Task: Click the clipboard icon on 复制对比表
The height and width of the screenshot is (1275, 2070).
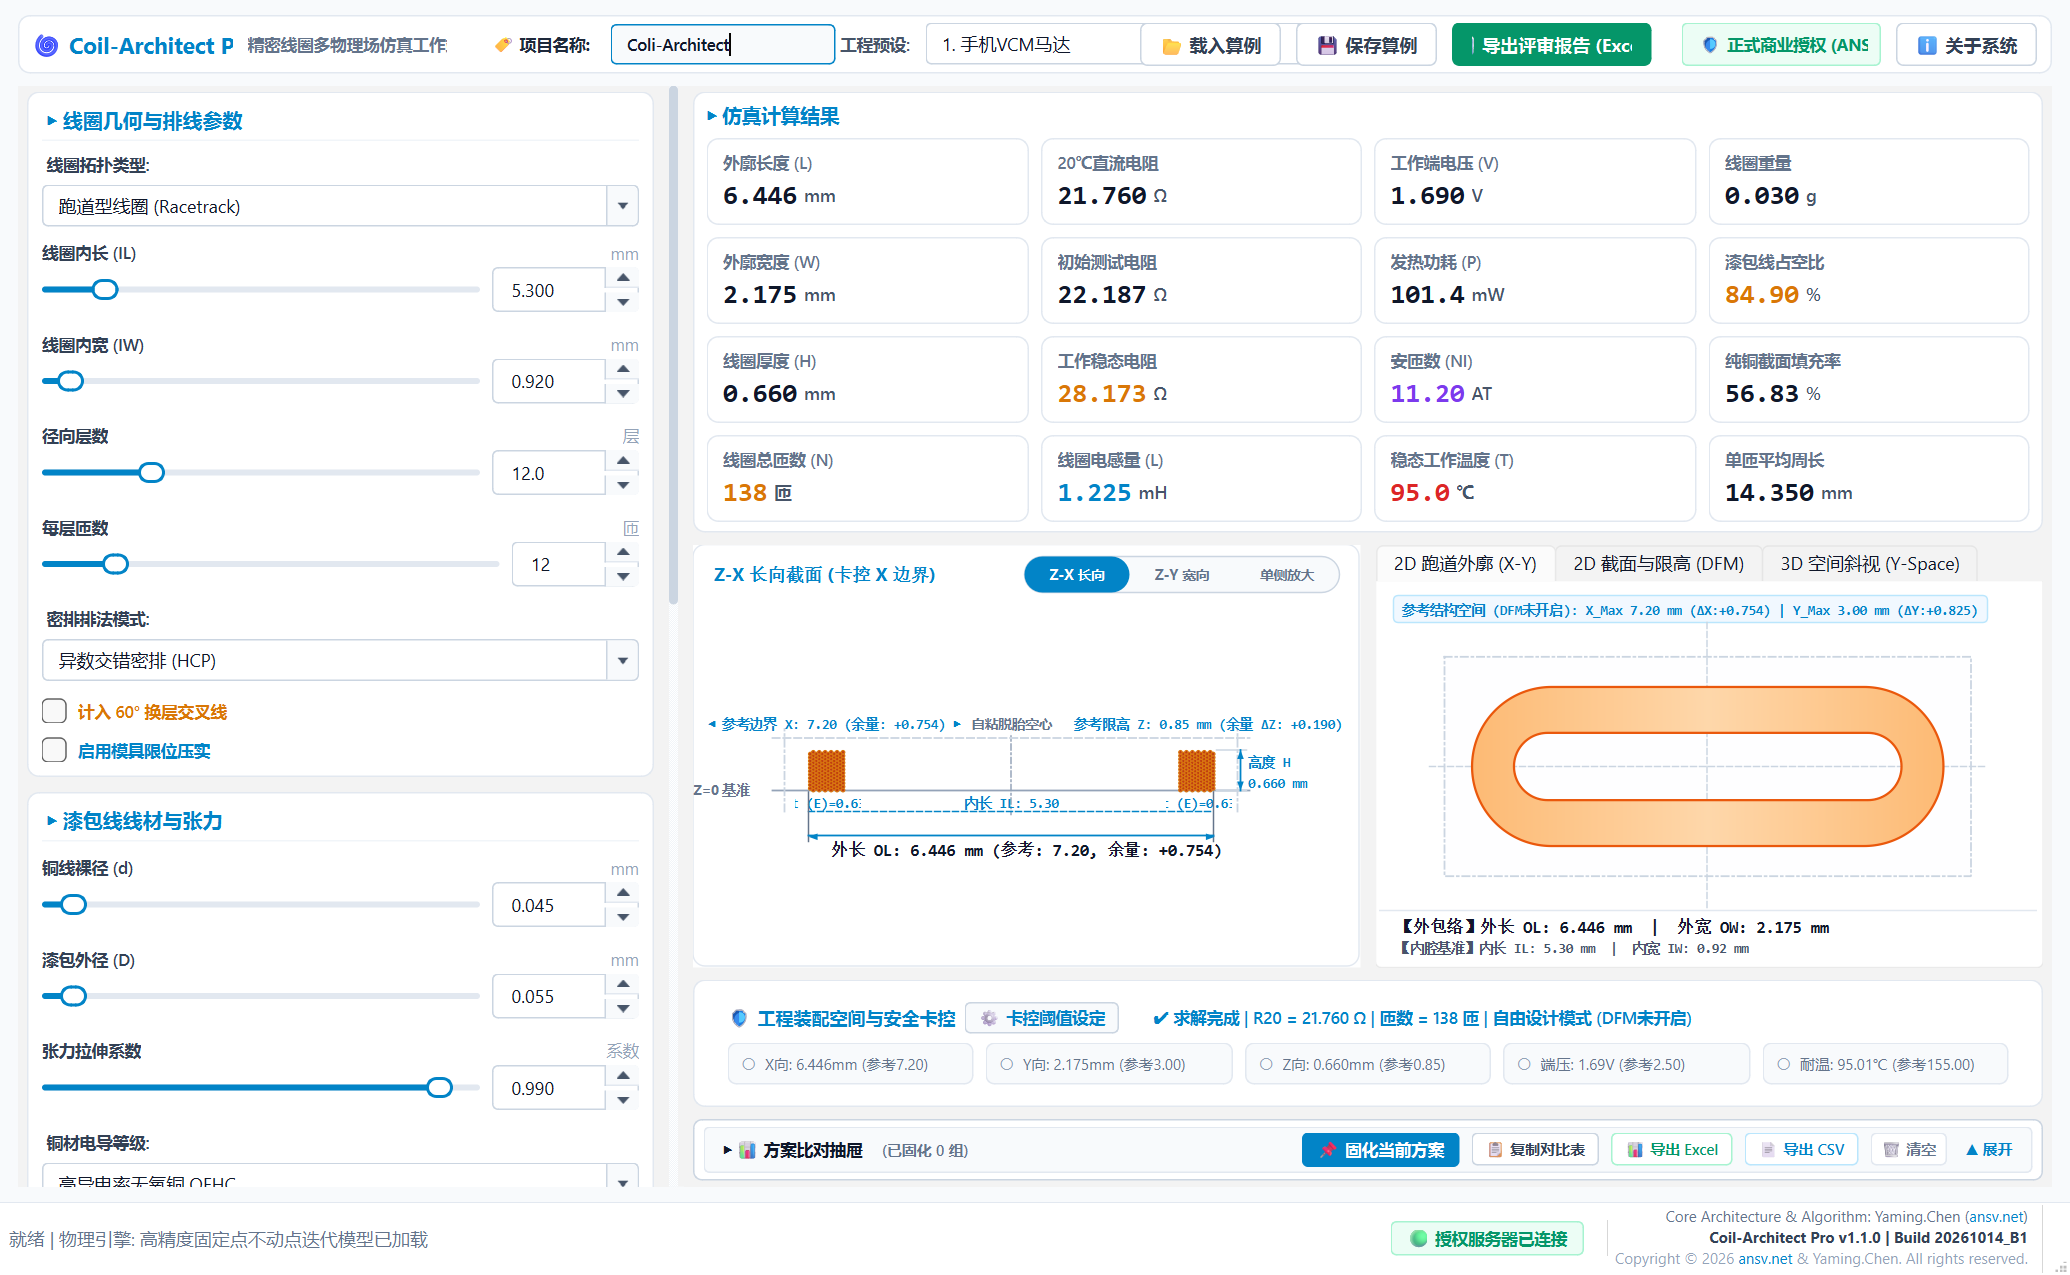Action: click(x=1495, y=1150)
